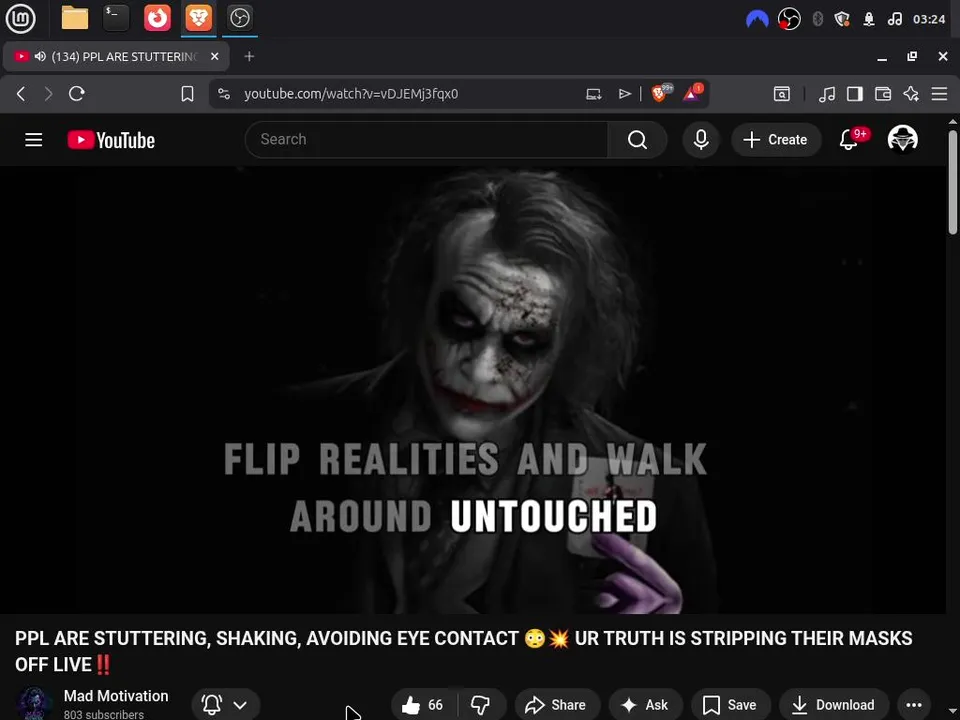960x720 pixels.
Task: Select the PPL ARE STUTTERING tab
Action: 116,56
